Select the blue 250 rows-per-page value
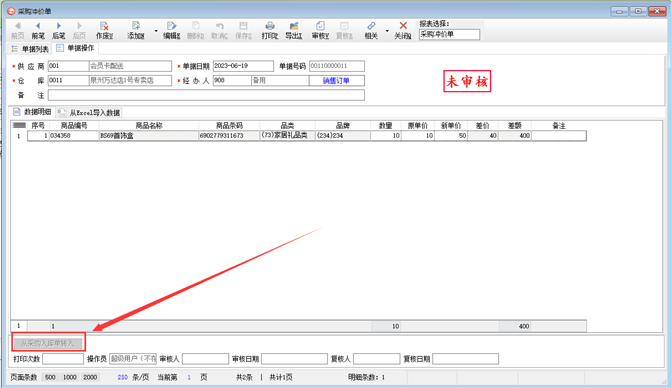671x388 pixels. coord(122,377)
